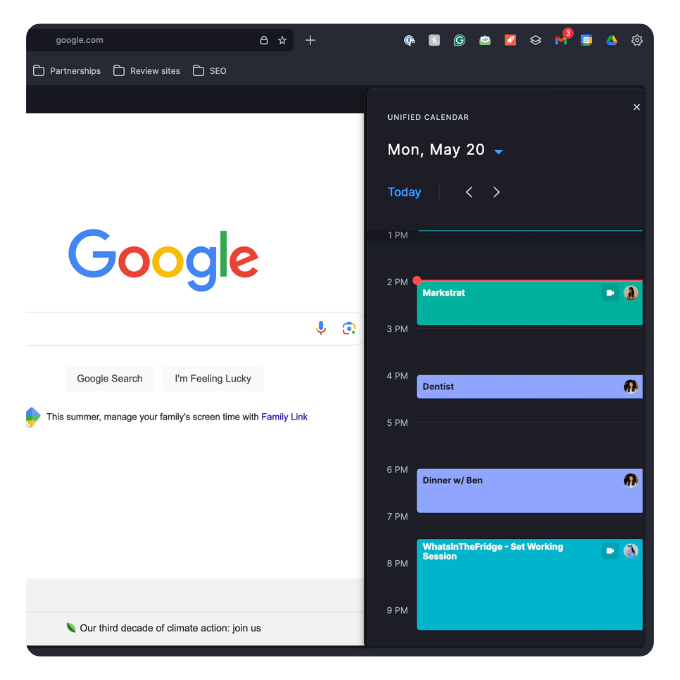Image resolution: width=680 pixels, height=680 pixels.
Task: Search by image with Google Lens icon
Action: pyautogui.click(x=348, y=328)
